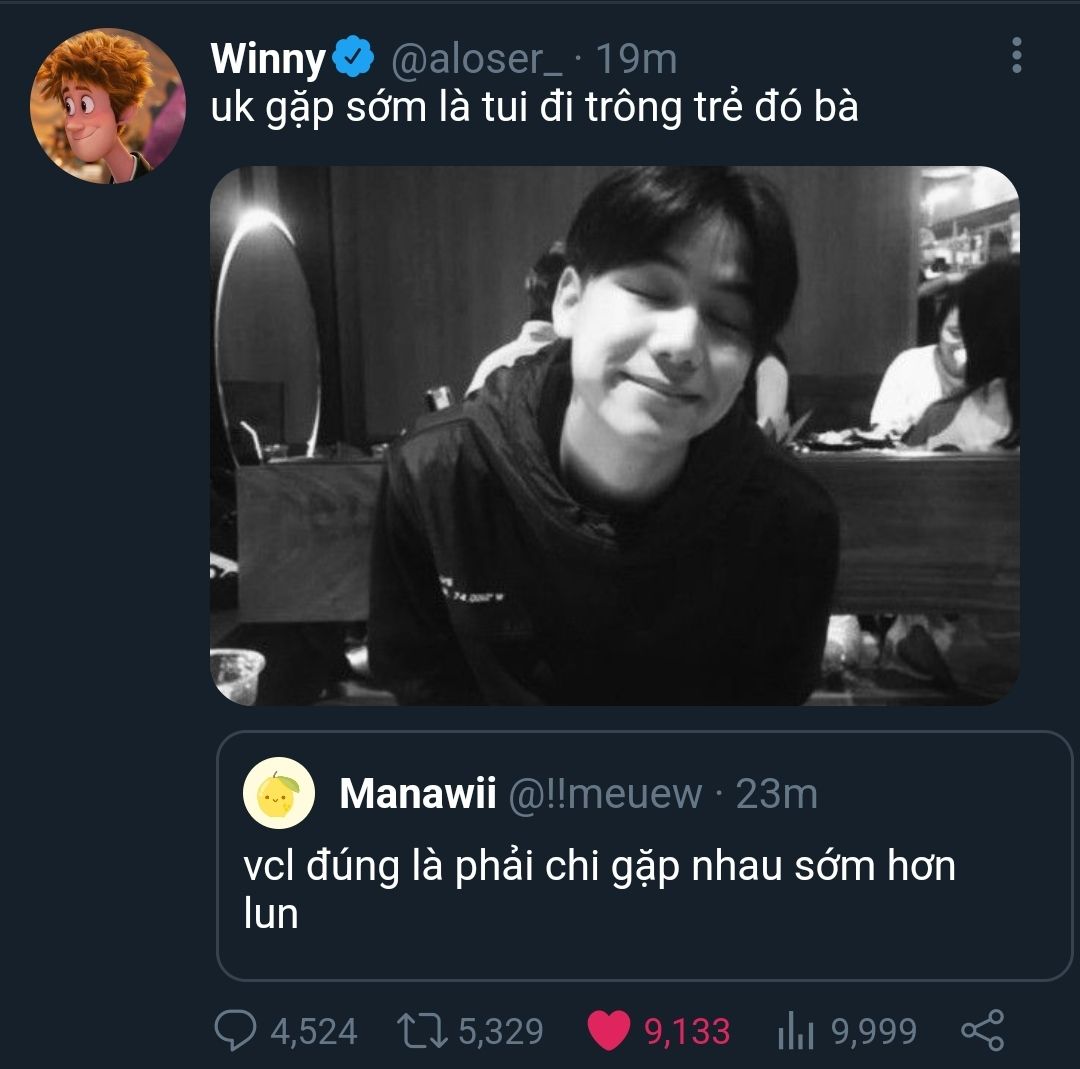Click the 23m timestamp on quoted tweet
1080x1069 pixels.
coord(777,794)
